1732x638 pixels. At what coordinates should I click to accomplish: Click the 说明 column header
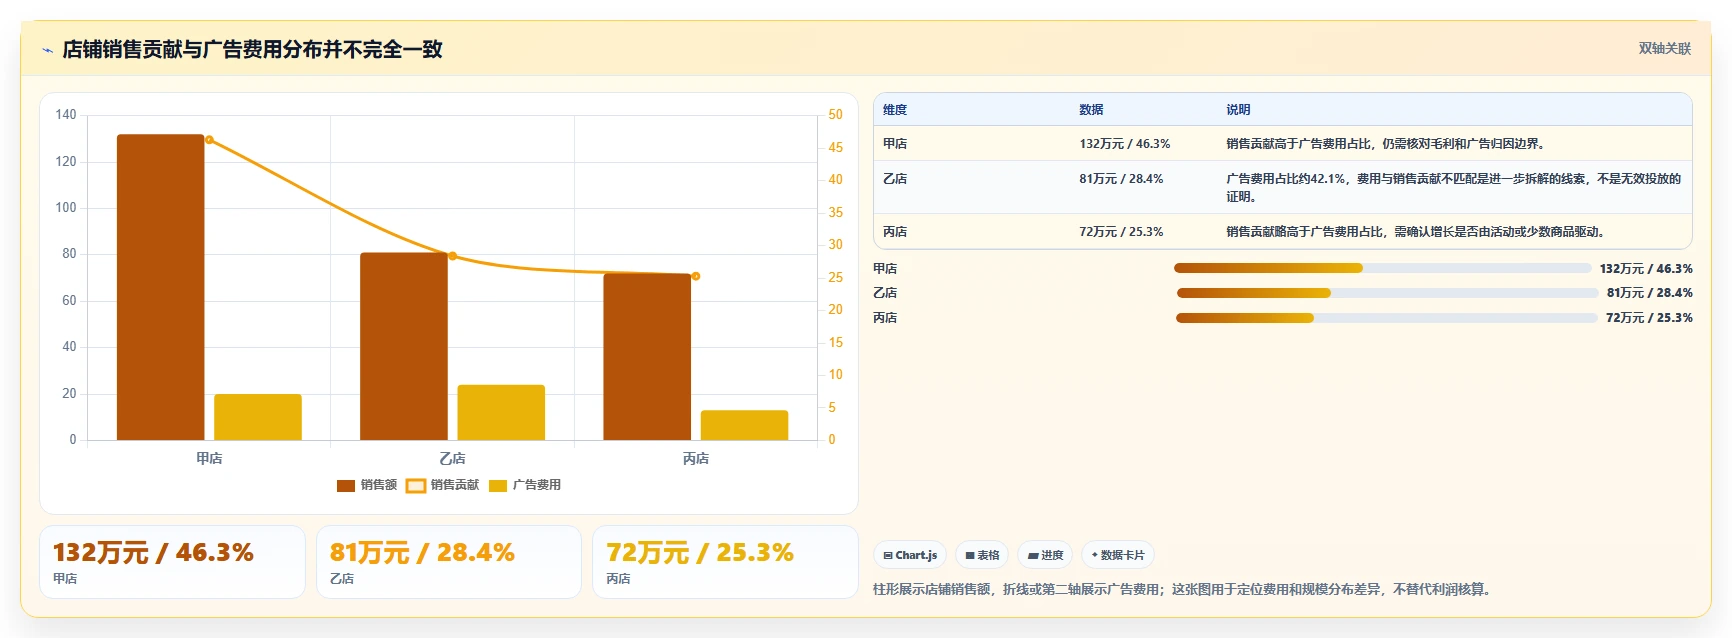coord(1238,110)
